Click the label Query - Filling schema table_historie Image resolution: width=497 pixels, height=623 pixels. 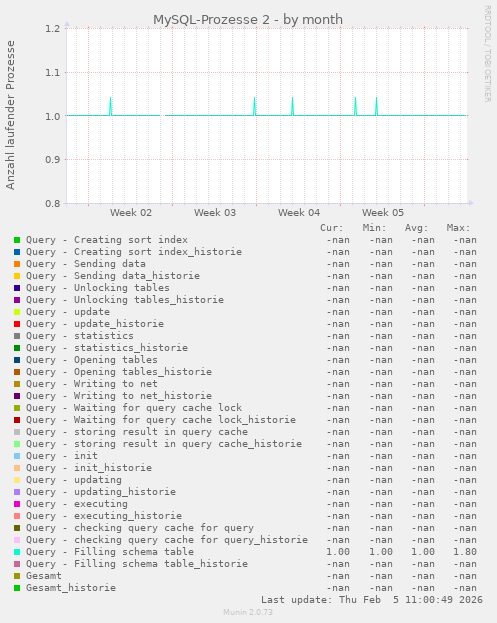pos(137,564)
